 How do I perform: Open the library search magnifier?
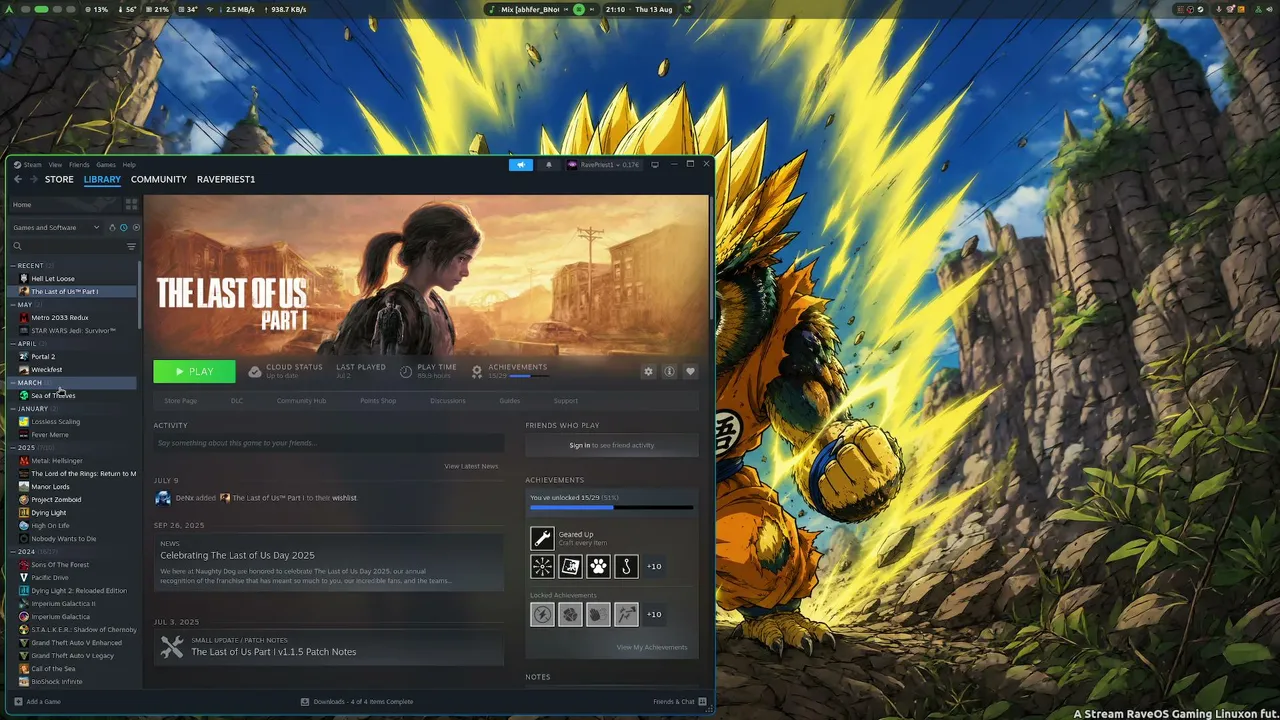(x=17, y=246)
